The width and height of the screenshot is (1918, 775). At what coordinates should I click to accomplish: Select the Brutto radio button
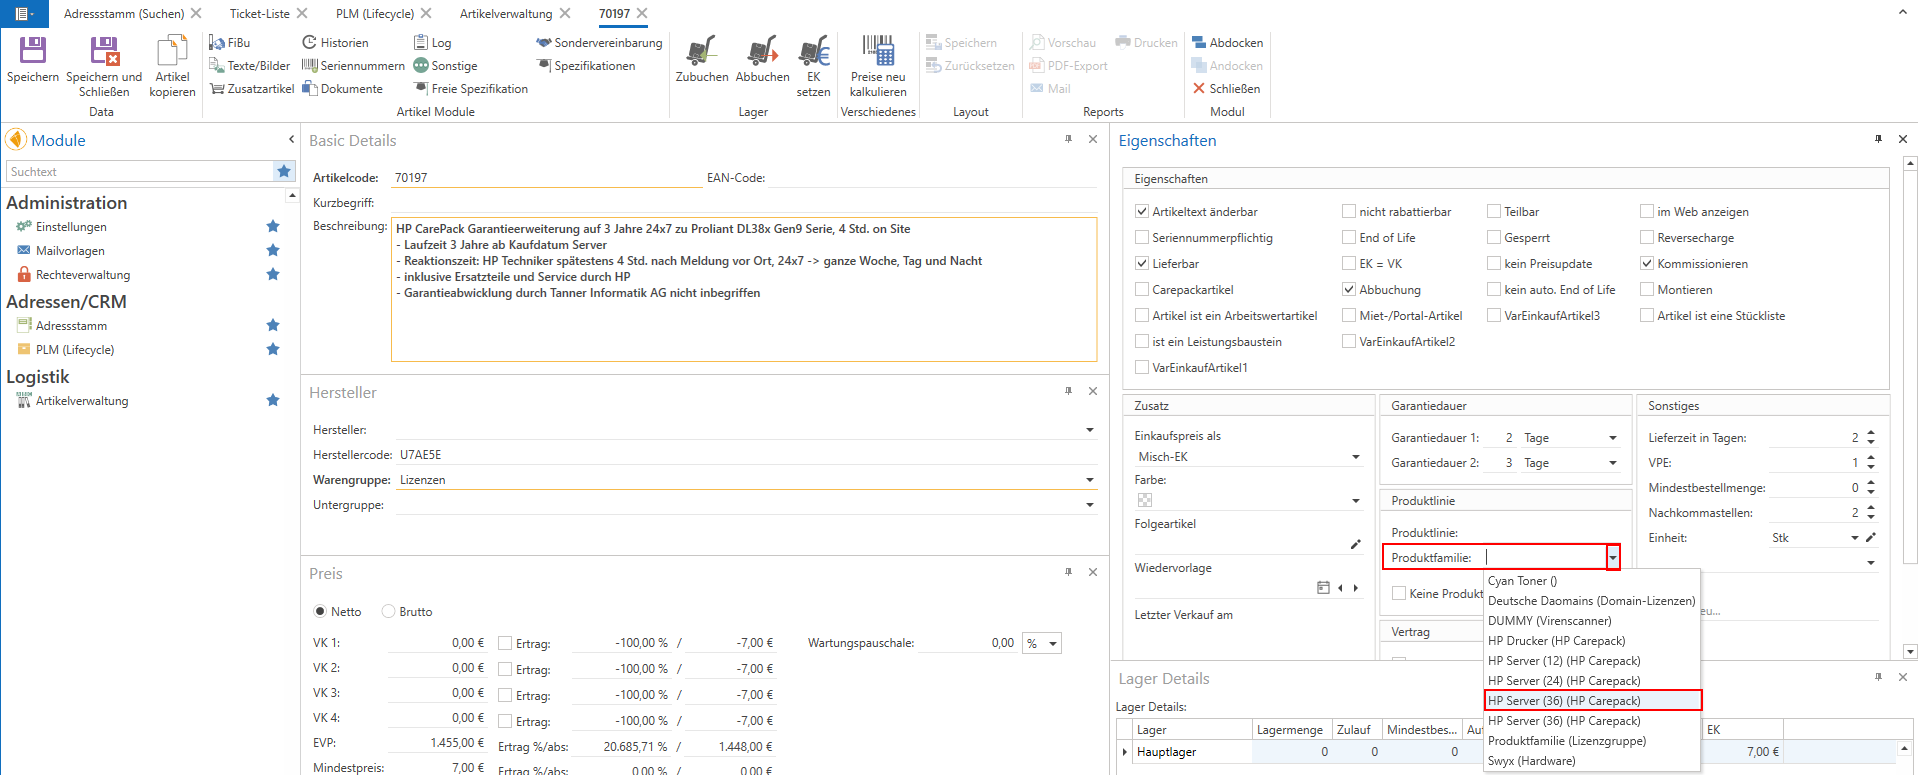(x=390, y=612)
